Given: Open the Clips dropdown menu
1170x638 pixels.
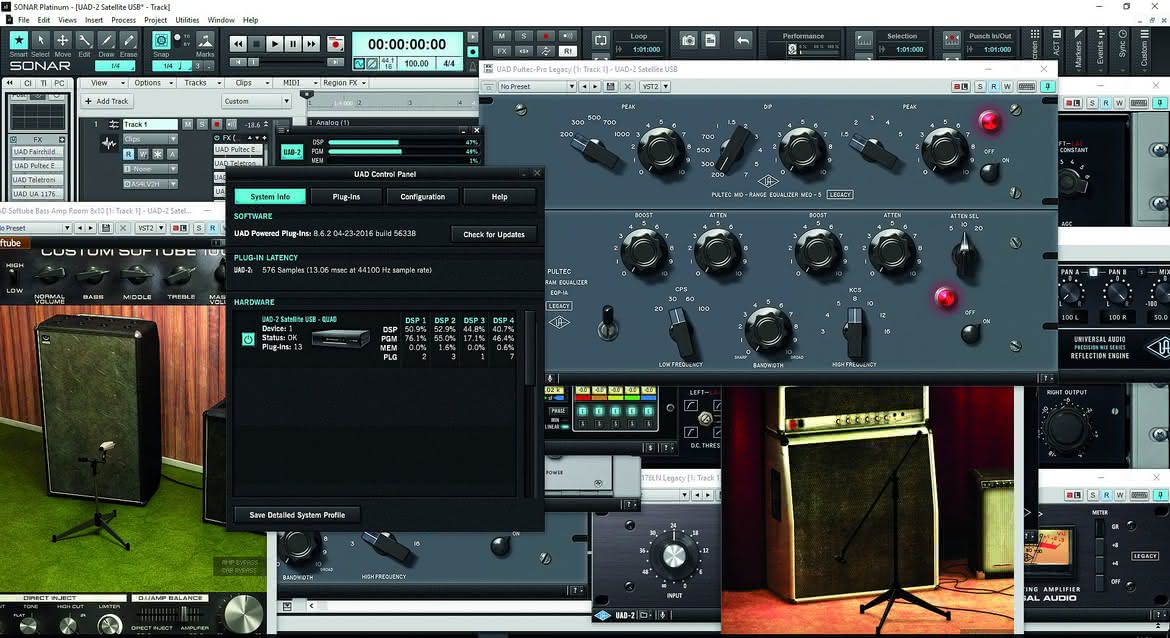Looking at the screenshot, I should pyautogui.click(x=248, y=83).
